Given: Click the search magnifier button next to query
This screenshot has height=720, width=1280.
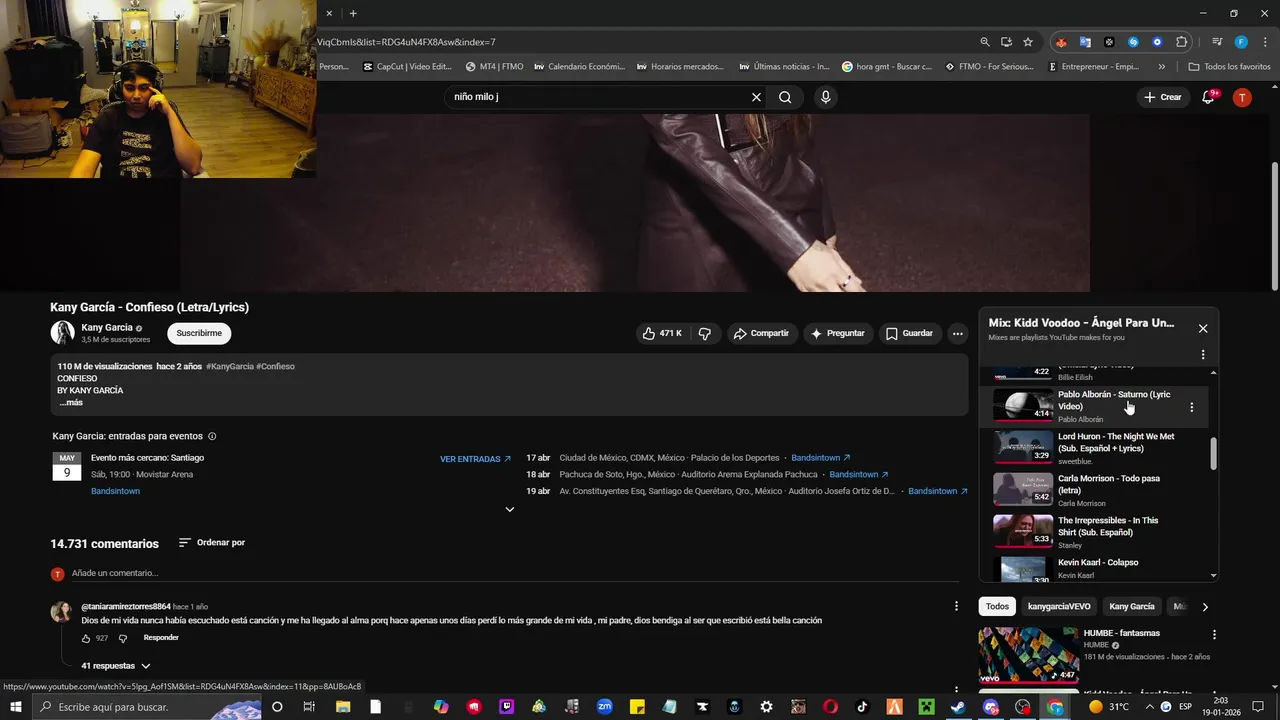Looking at the screenshot, I should click(785, 97).
